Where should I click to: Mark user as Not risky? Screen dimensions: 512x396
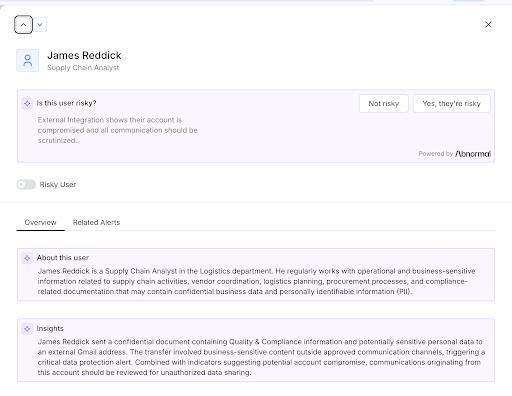(384, 104)
